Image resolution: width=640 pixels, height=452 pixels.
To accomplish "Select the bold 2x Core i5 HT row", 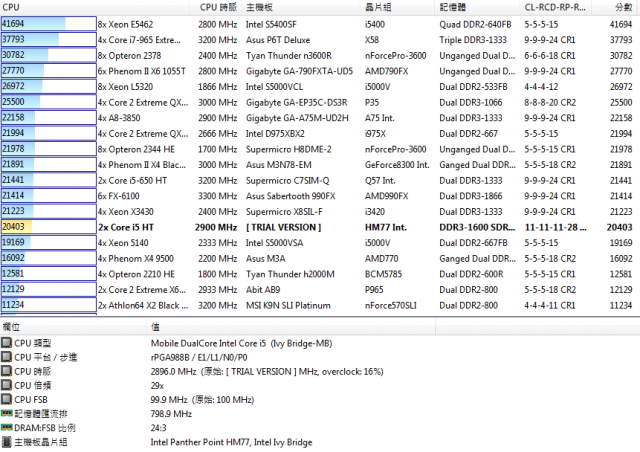I will coord(320,227).
